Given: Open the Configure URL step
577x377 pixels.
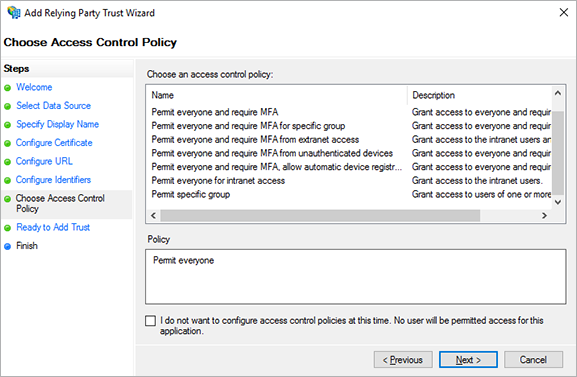Looking at the screenshot, I should point(45,161).
